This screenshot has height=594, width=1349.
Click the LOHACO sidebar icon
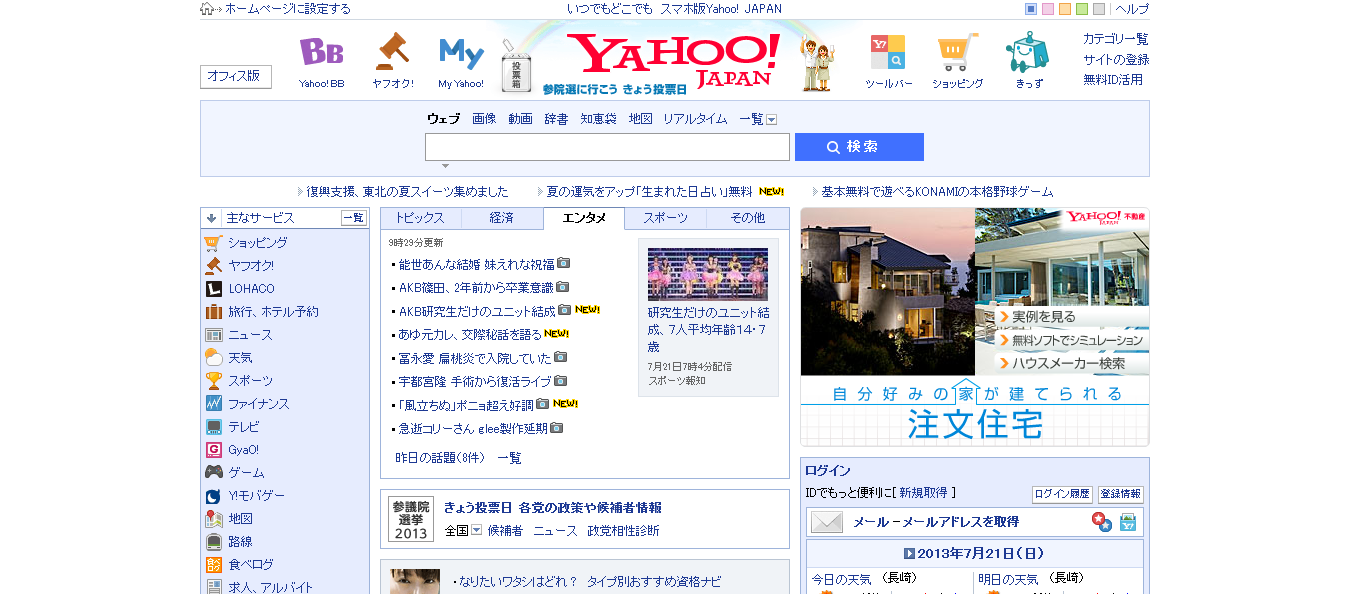[x=213, y=288]
